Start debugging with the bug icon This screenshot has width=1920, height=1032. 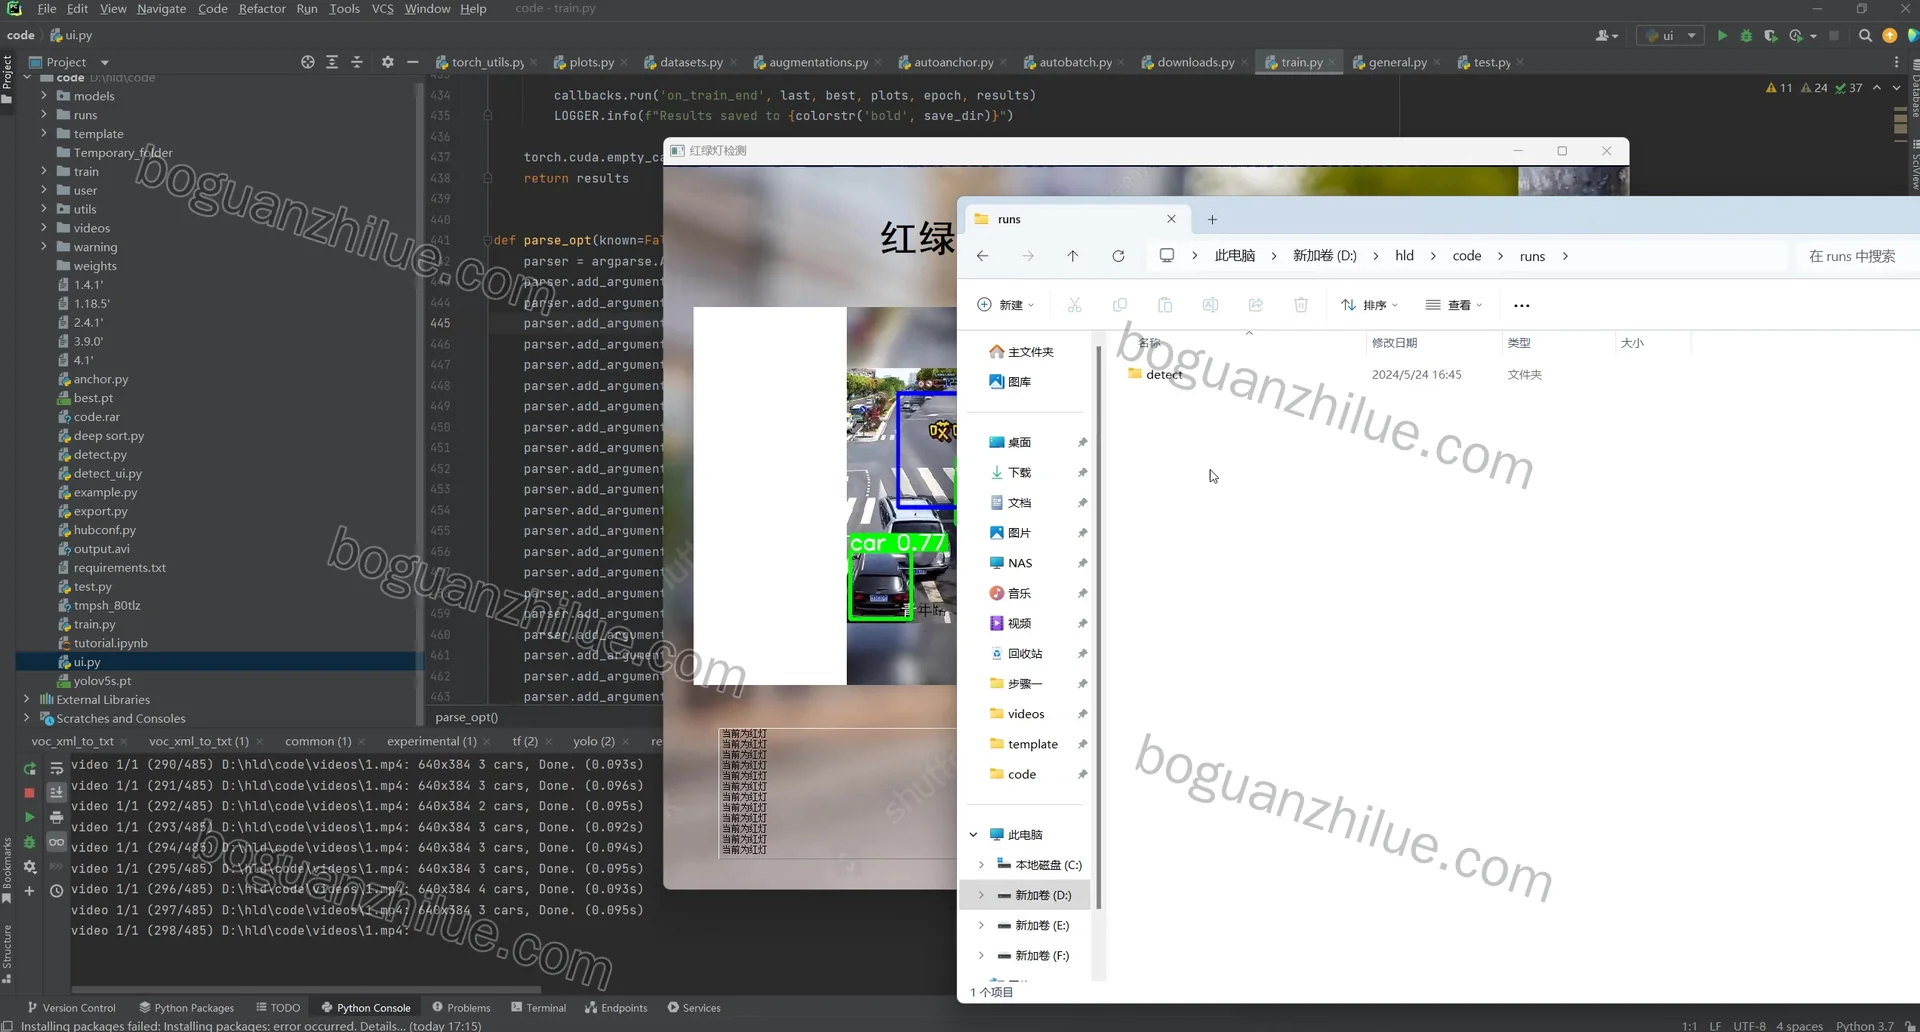(x=1746, y=35)
